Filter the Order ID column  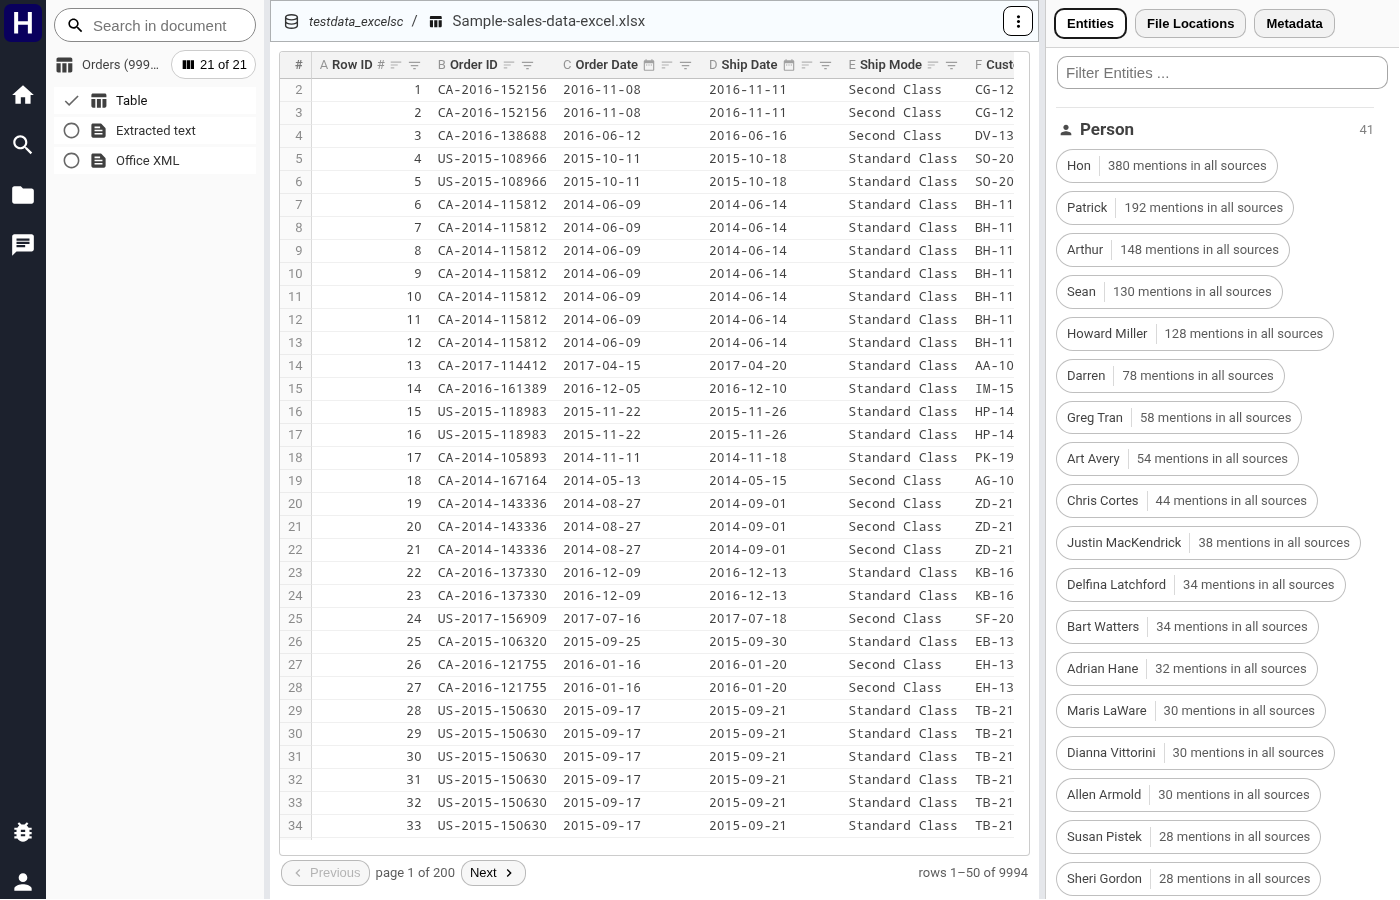click(x=527, y=65)
